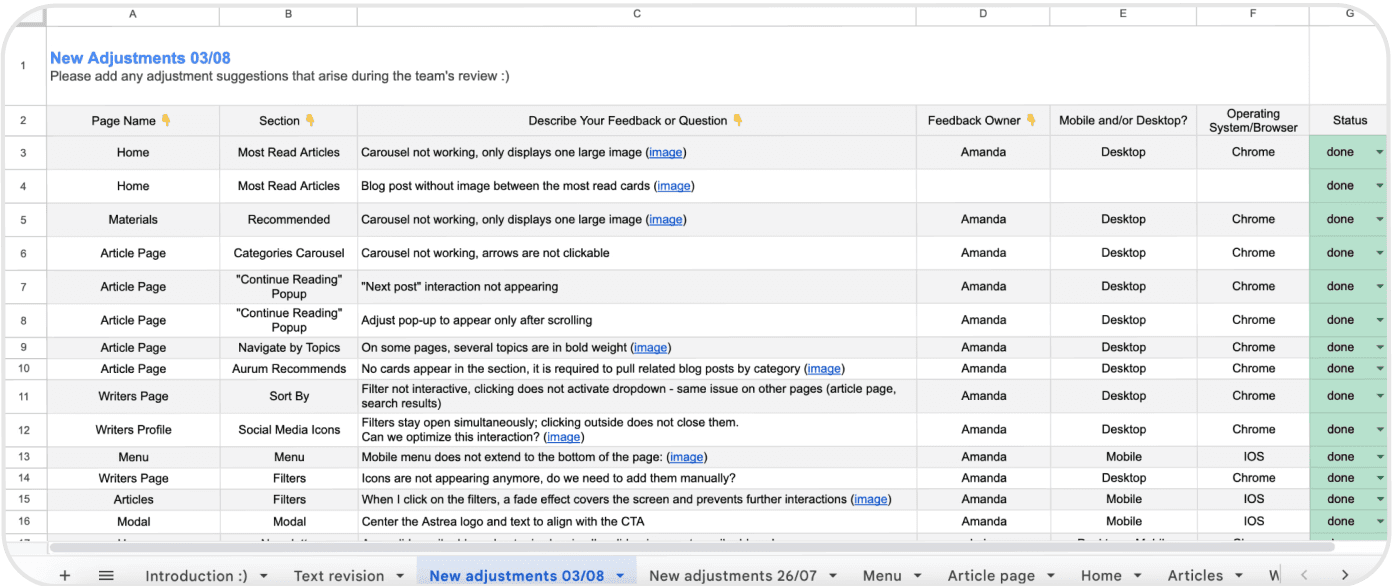
Task: Select the "Social Media Icons" cell
Action: pos(288,430)
